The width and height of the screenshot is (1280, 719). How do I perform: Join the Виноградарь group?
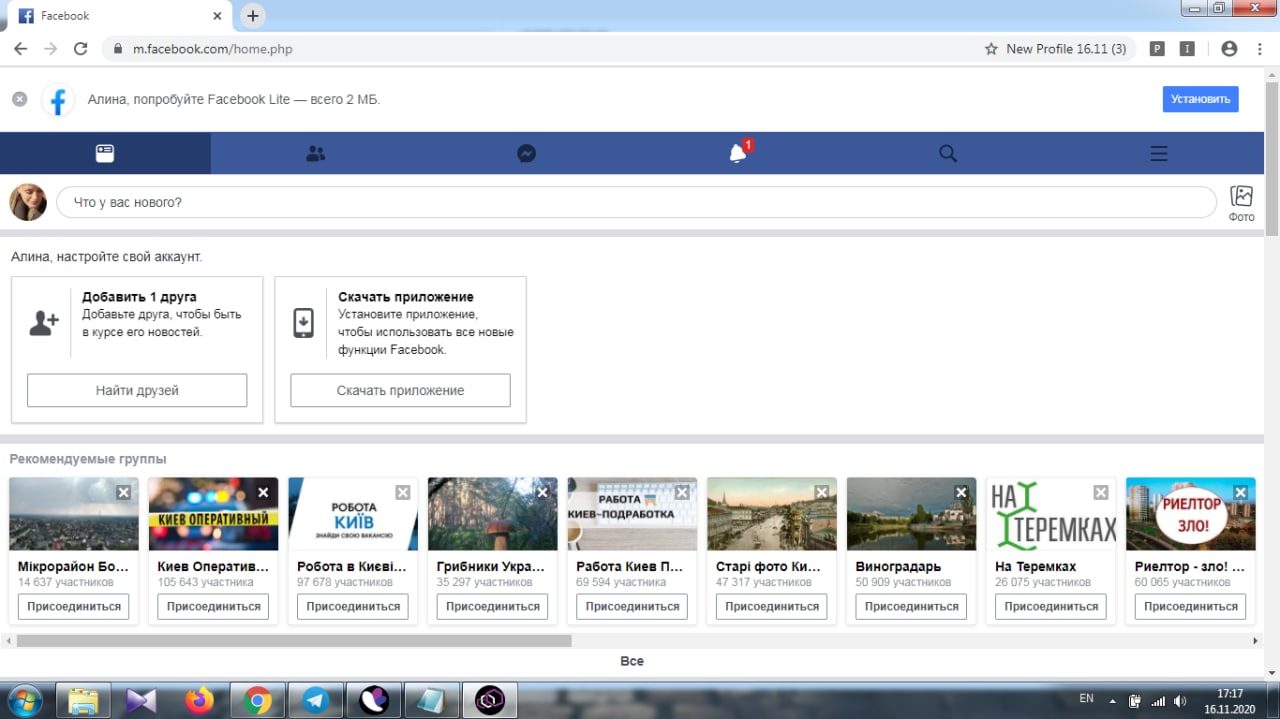(x=911, y=606)
